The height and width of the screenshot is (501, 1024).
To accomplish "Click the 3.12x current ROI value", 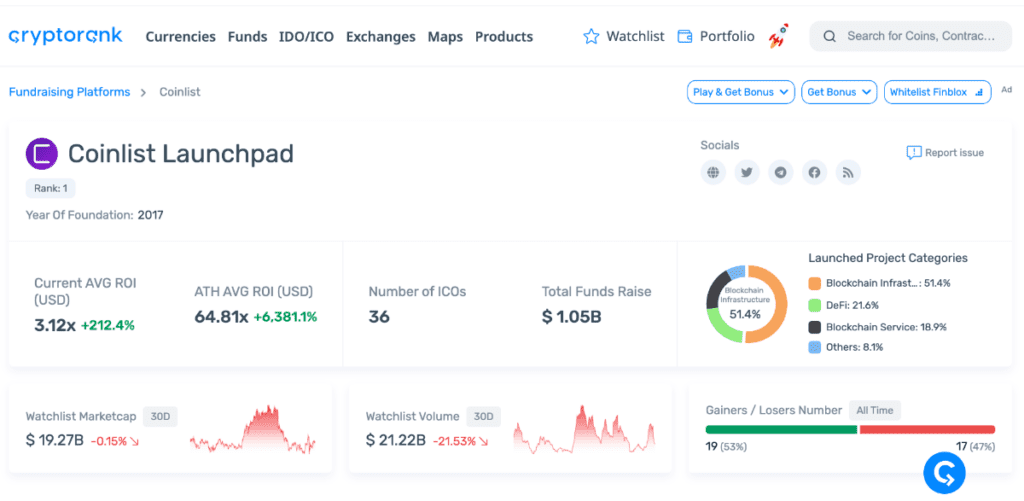I will 55,325.
